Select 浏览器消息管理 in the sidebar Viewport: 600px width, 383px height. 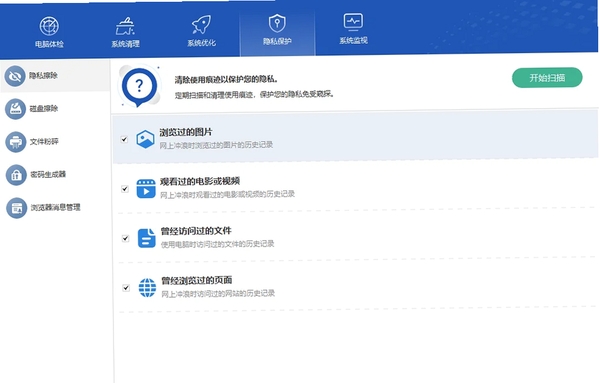[x=55, y=208]
